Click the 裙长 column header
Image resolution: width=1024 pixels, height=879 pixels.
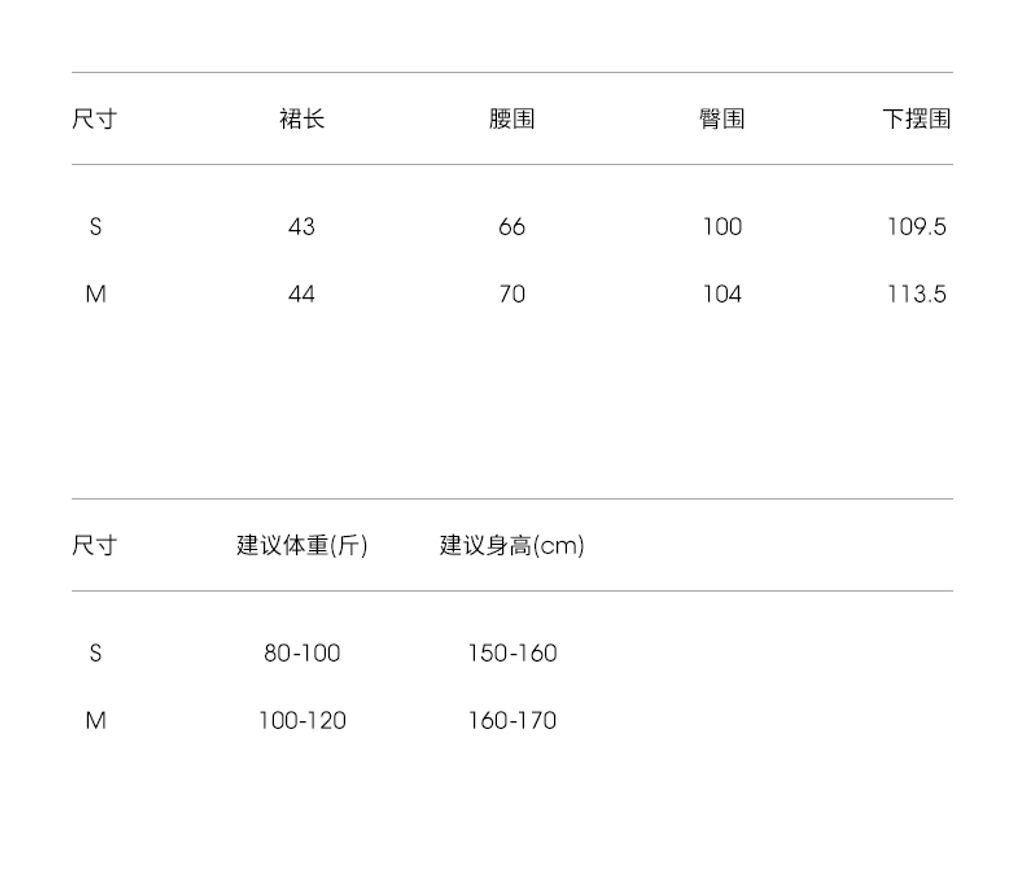coord(302,119)
